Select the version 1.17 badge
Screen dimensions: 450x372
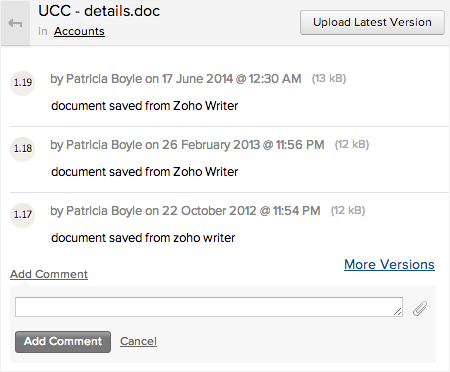23,215
